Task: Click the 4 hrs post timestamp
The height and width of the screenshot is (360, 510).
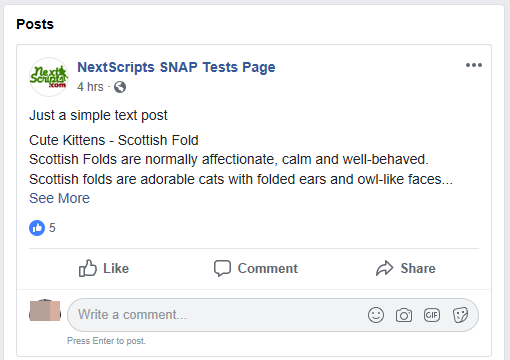Action: (x=90, y=87)
